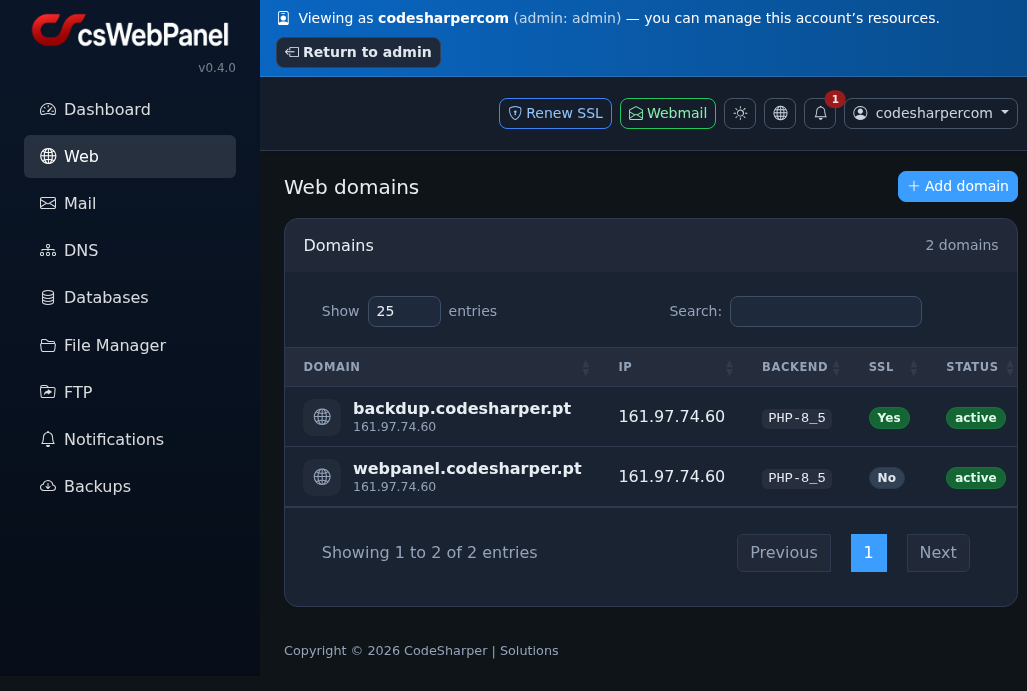Sort table by STATUS column
The width and height of the screenshot is (1027, 691).
coord(973,367)
